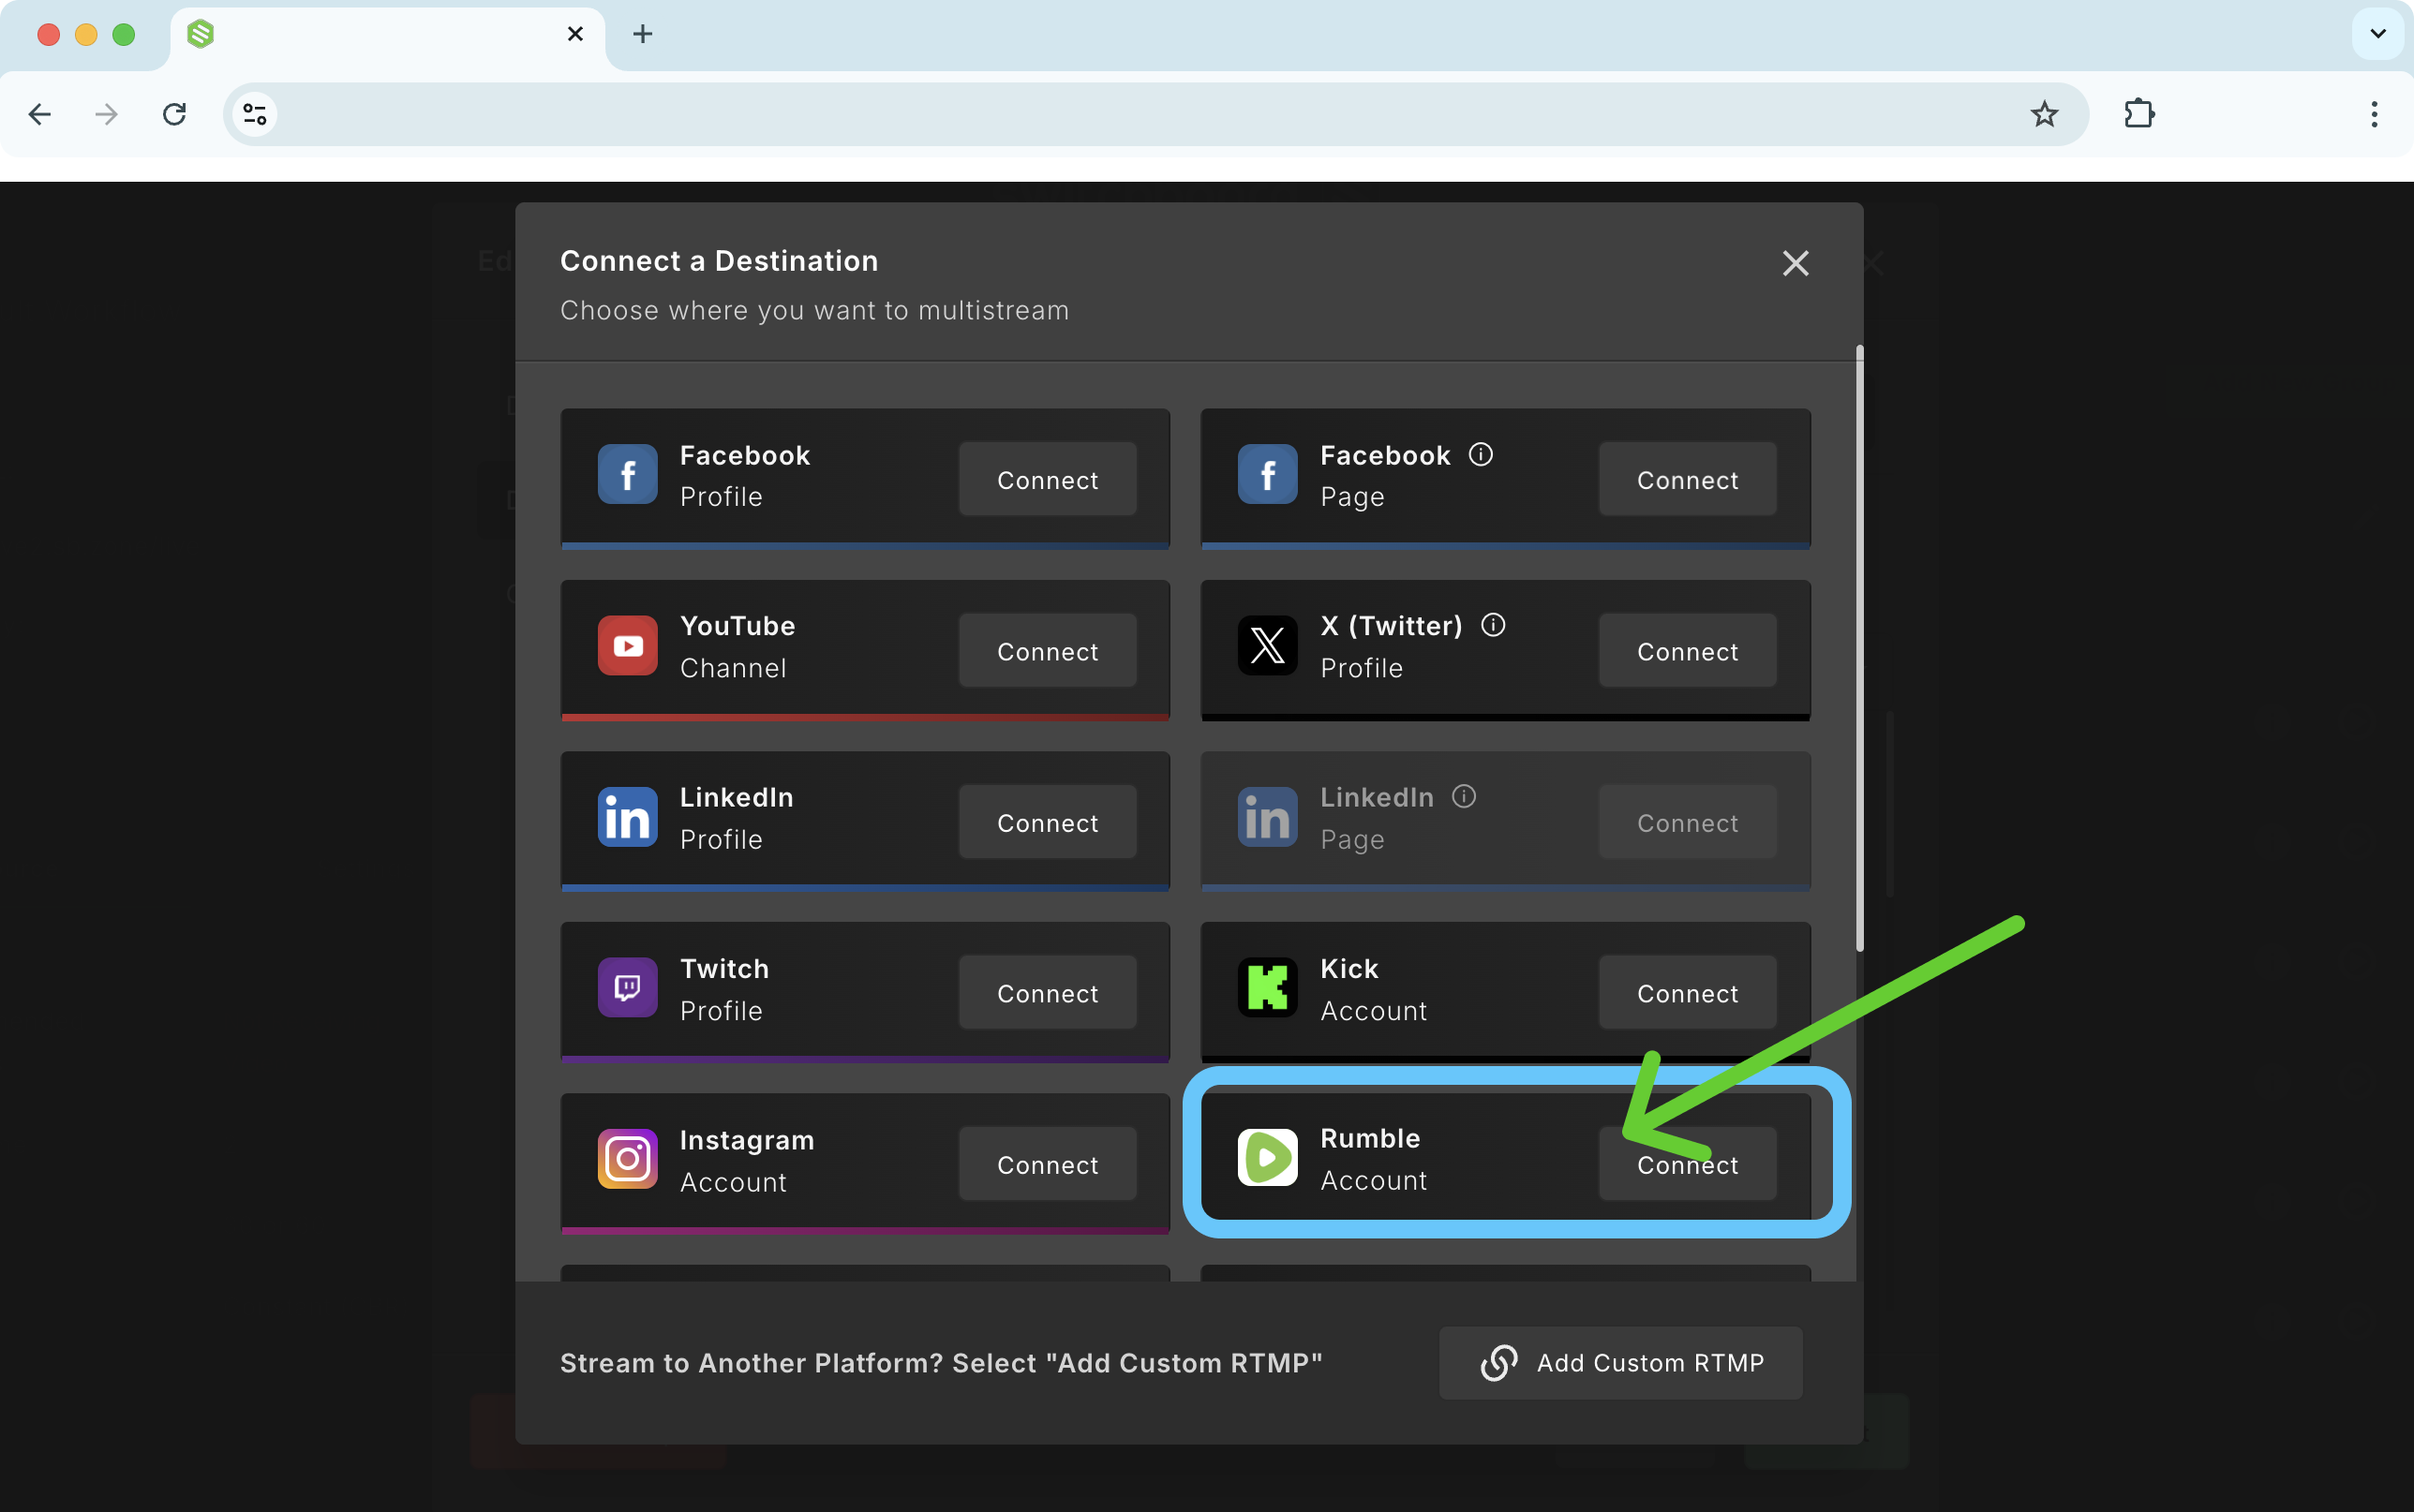The image size is (2414, 1512).
Task: Click the Add Custom RTMP button
Action: 1620,1363
